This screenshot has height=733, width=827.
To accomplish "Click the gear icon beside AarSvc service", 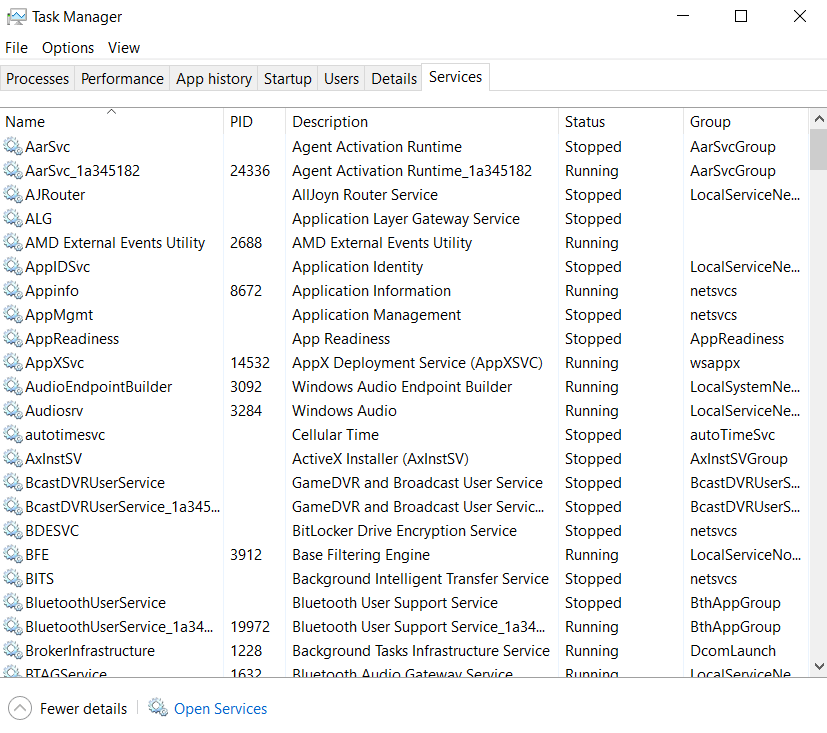I will coord(13,147).
